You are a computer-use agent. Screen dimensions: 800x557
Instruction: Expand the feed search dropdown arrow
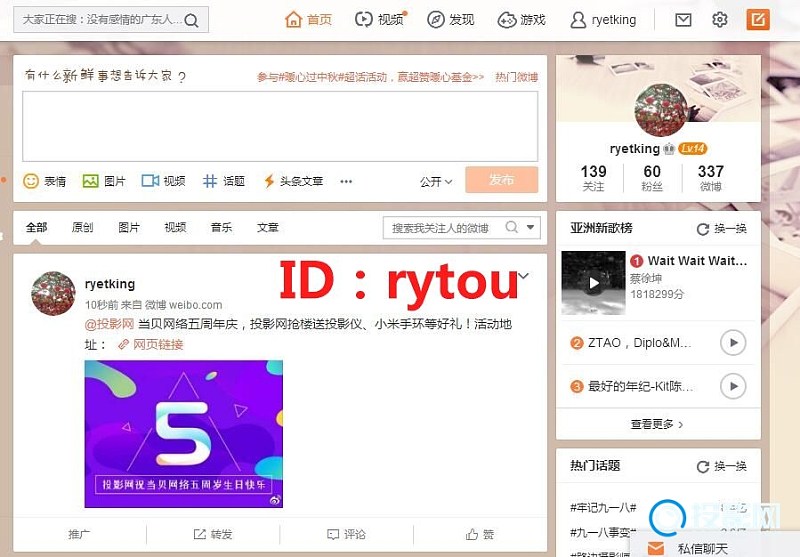pyautogui.click(x=531, y=227)
